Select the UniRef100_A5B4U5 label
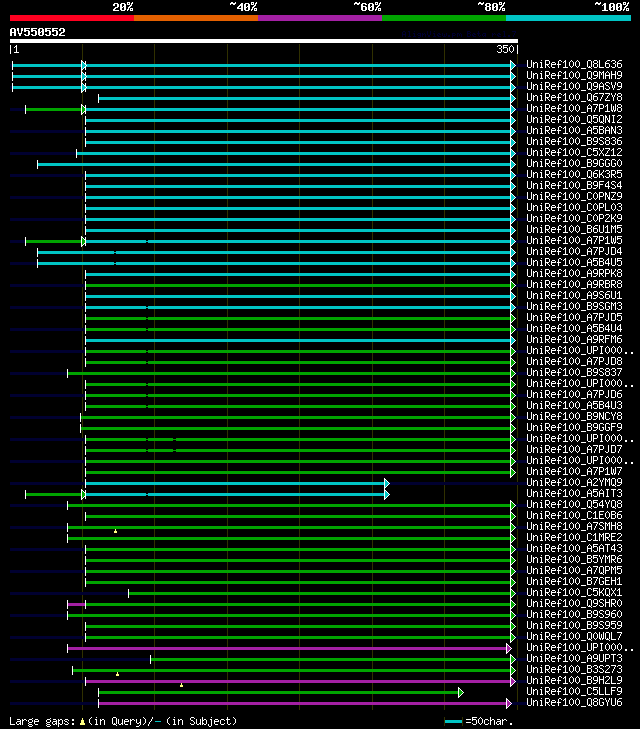 (574, 263)
